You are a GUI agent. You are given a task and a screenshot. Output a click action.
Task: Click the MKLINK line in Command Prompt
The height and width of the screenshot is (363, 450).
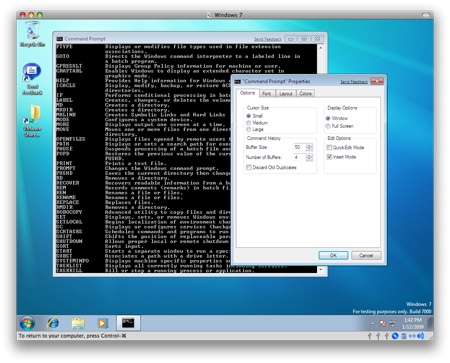pos(141,115)
